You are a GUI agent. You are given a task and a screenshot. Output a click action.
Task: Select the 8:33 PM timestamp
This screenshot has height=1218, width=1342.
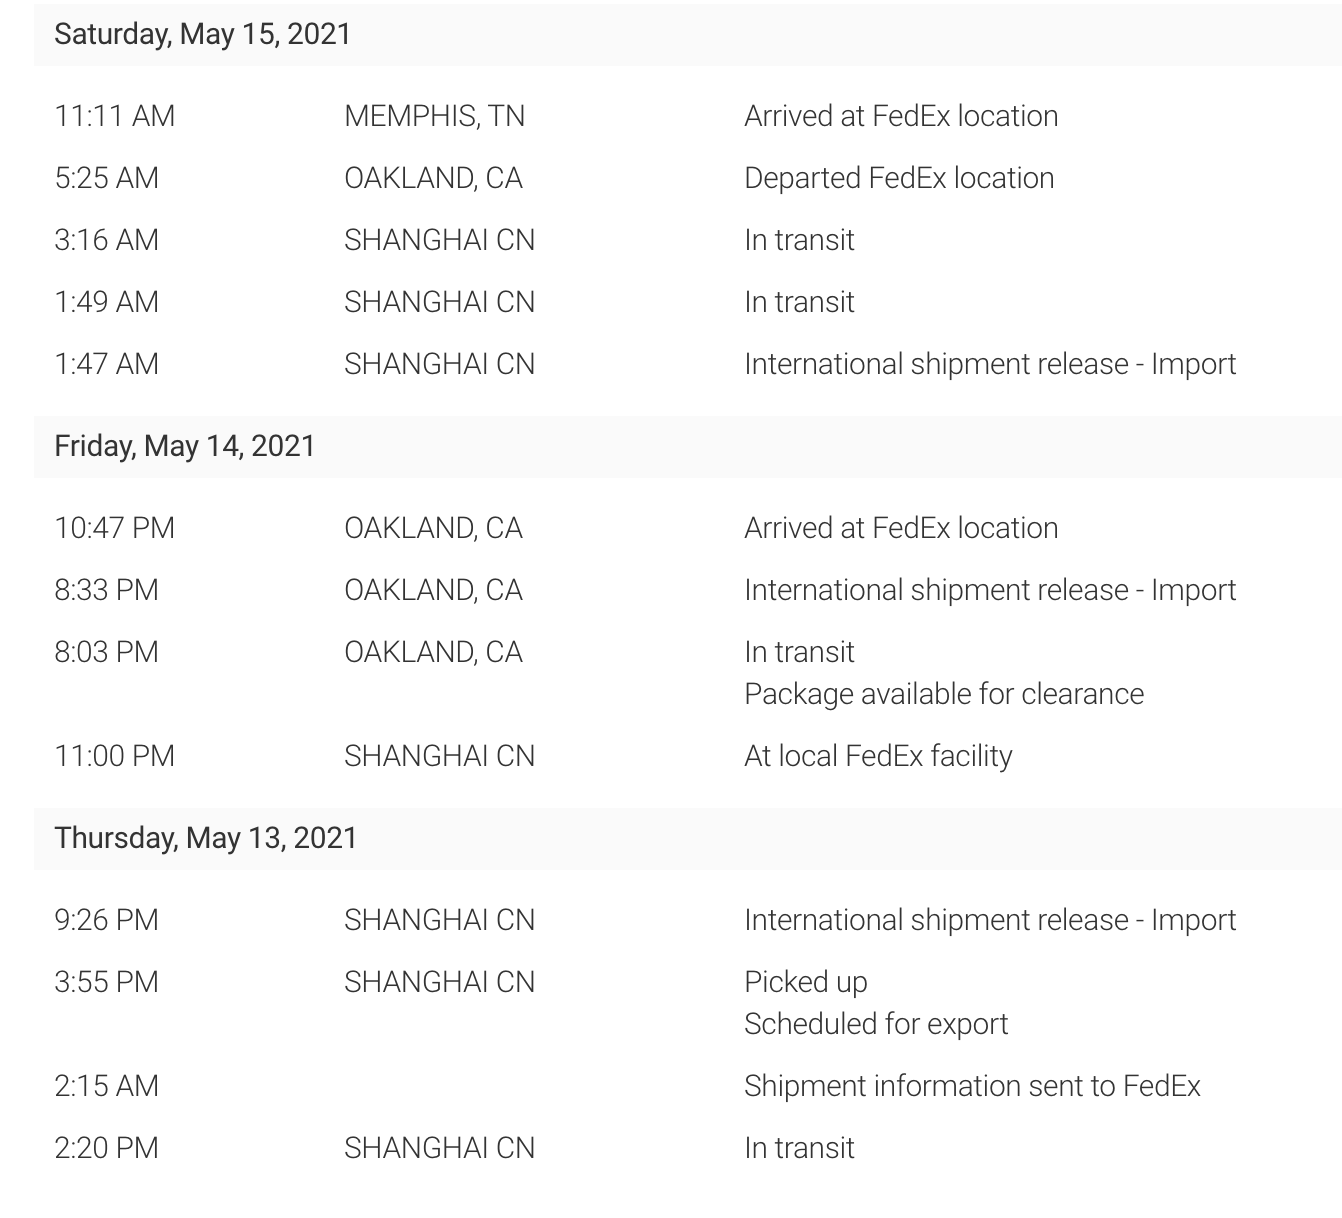[x=107, y=590]
